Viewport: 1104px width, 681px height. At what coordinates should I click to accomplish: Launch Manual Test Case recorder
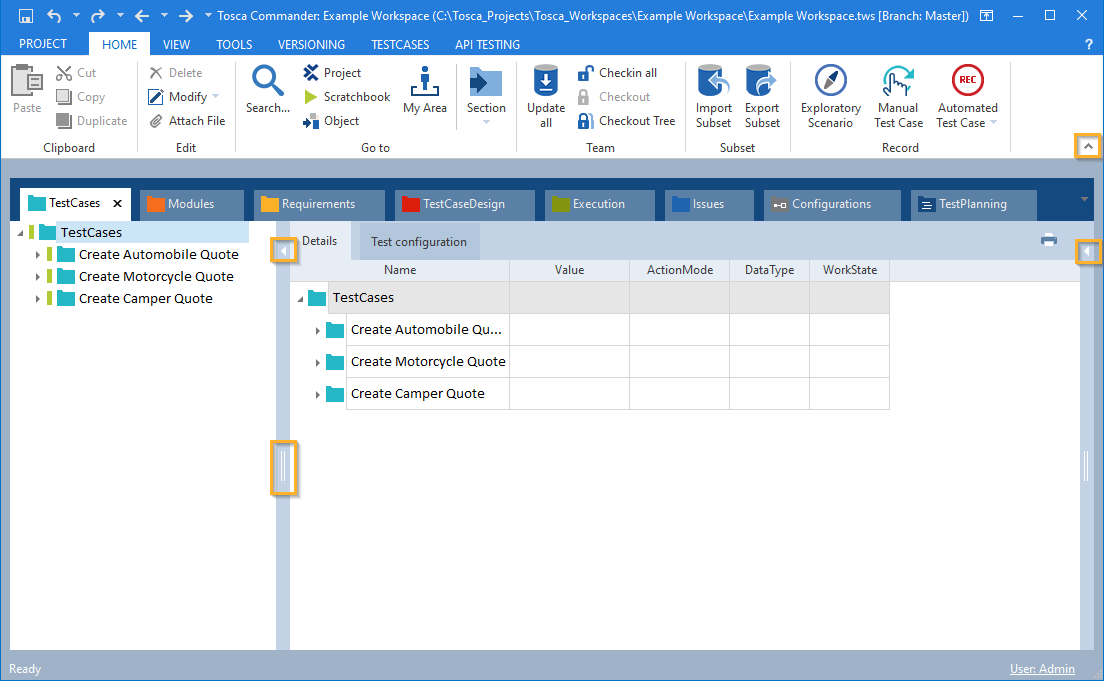(x=898, y=82)
